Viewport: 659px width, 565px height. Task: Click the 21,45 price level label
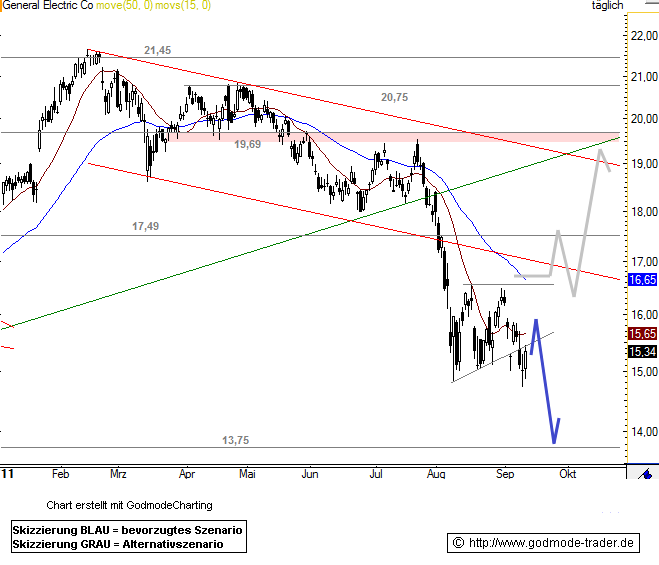click(157, 50)
